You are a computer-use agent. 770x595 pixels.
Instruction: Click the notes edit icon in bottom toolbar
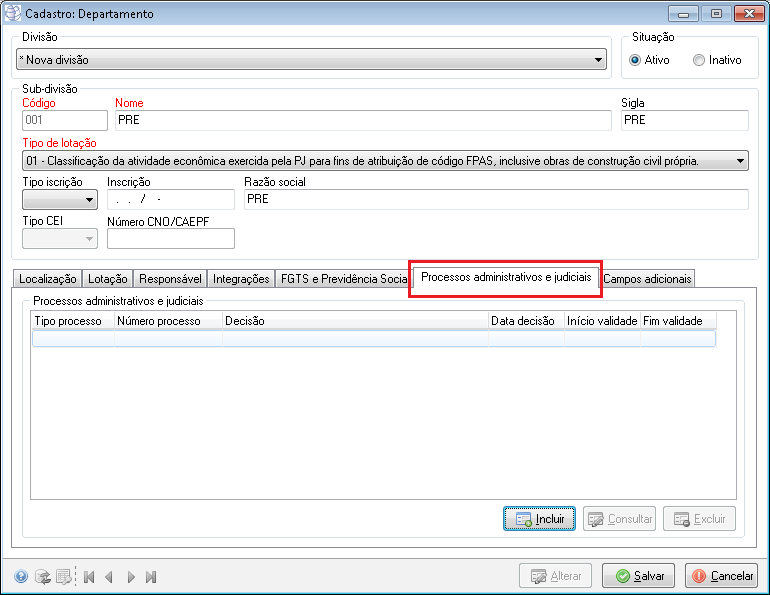pyautogui.click(x=63, y=577)
